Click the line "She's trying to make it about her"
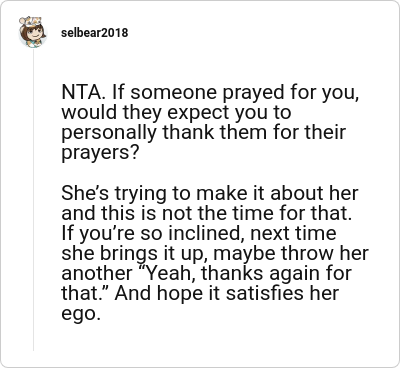The image size is (400, 368). click(x=210, y=193)
